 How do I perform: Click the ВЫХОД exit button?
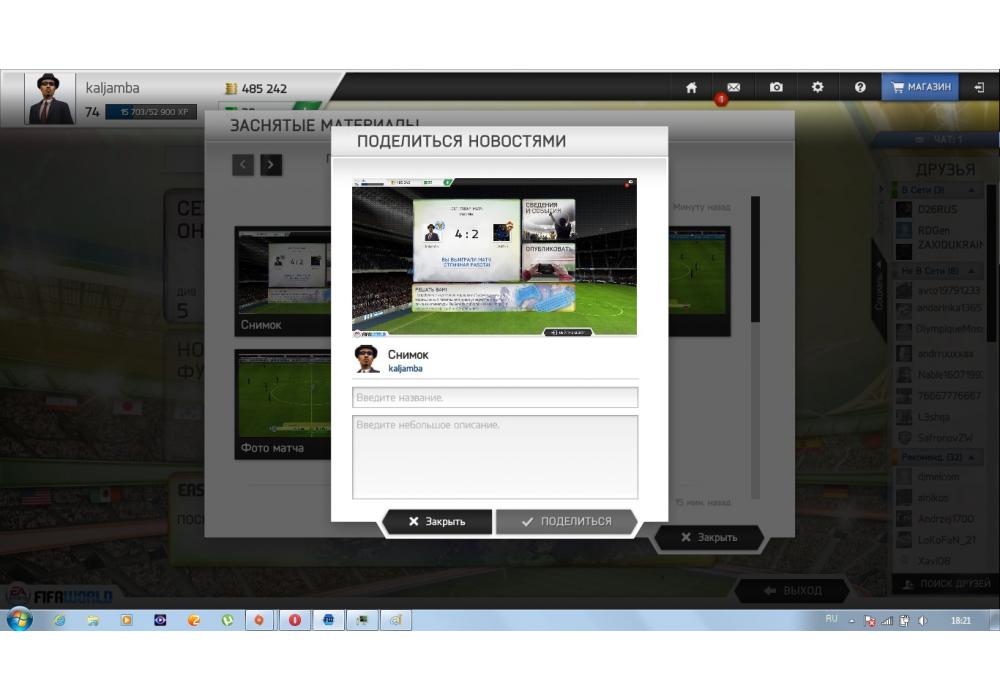[x=792, y=591]
